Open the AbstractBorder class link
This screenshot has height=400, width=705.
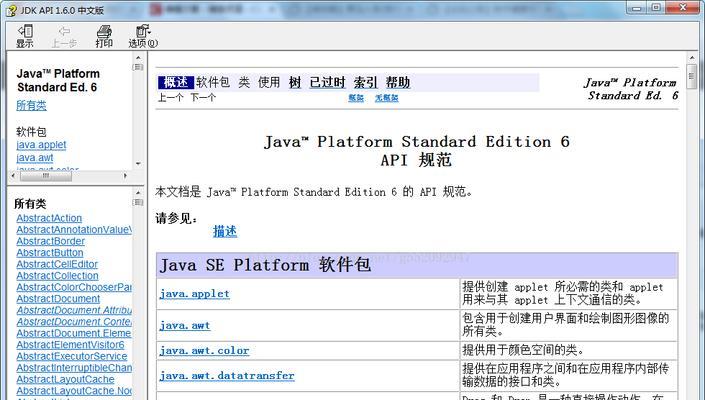point(50,241)
